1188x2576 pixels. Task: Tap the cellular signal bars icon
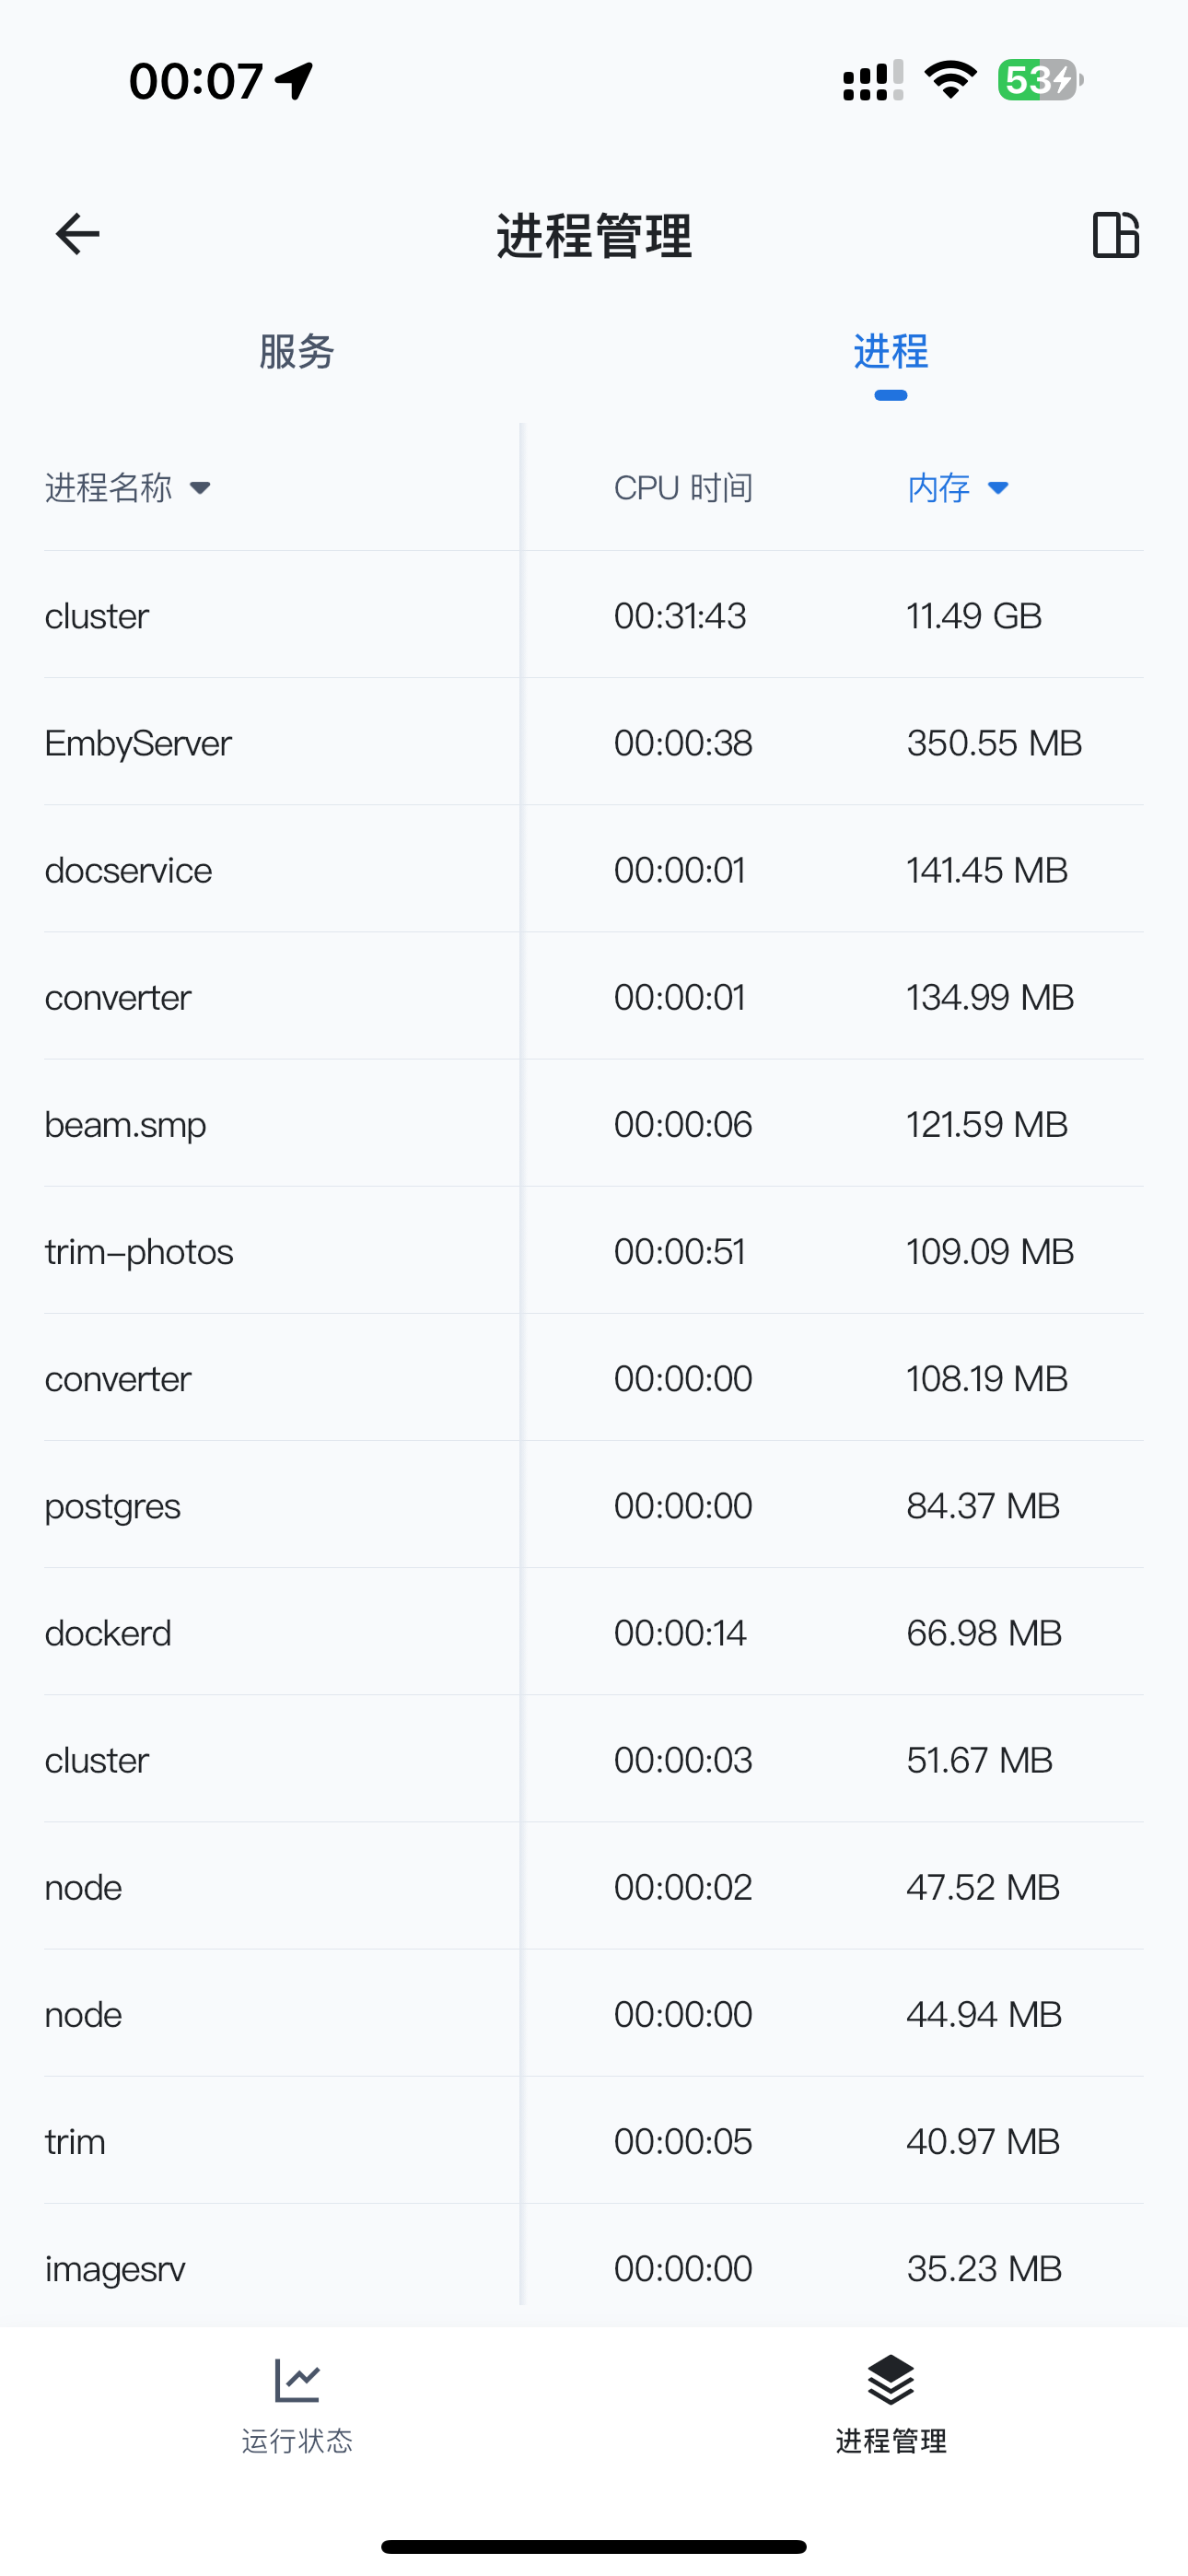873,80
